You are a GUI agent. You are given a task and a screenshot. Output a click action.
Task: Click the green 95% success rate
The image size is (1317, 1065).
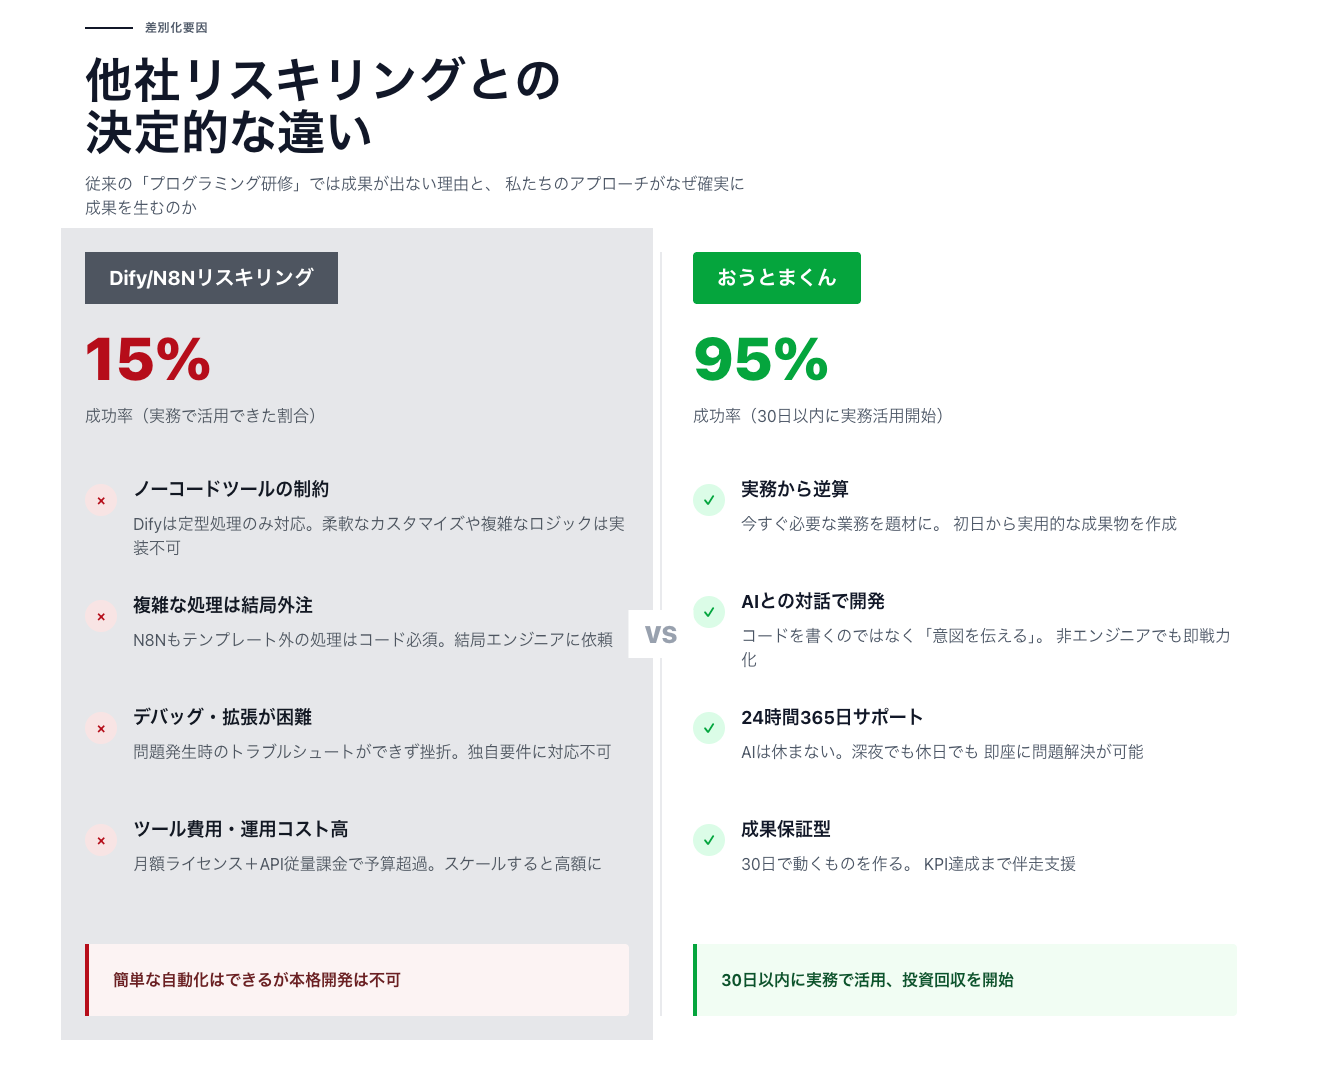[761, 360]
